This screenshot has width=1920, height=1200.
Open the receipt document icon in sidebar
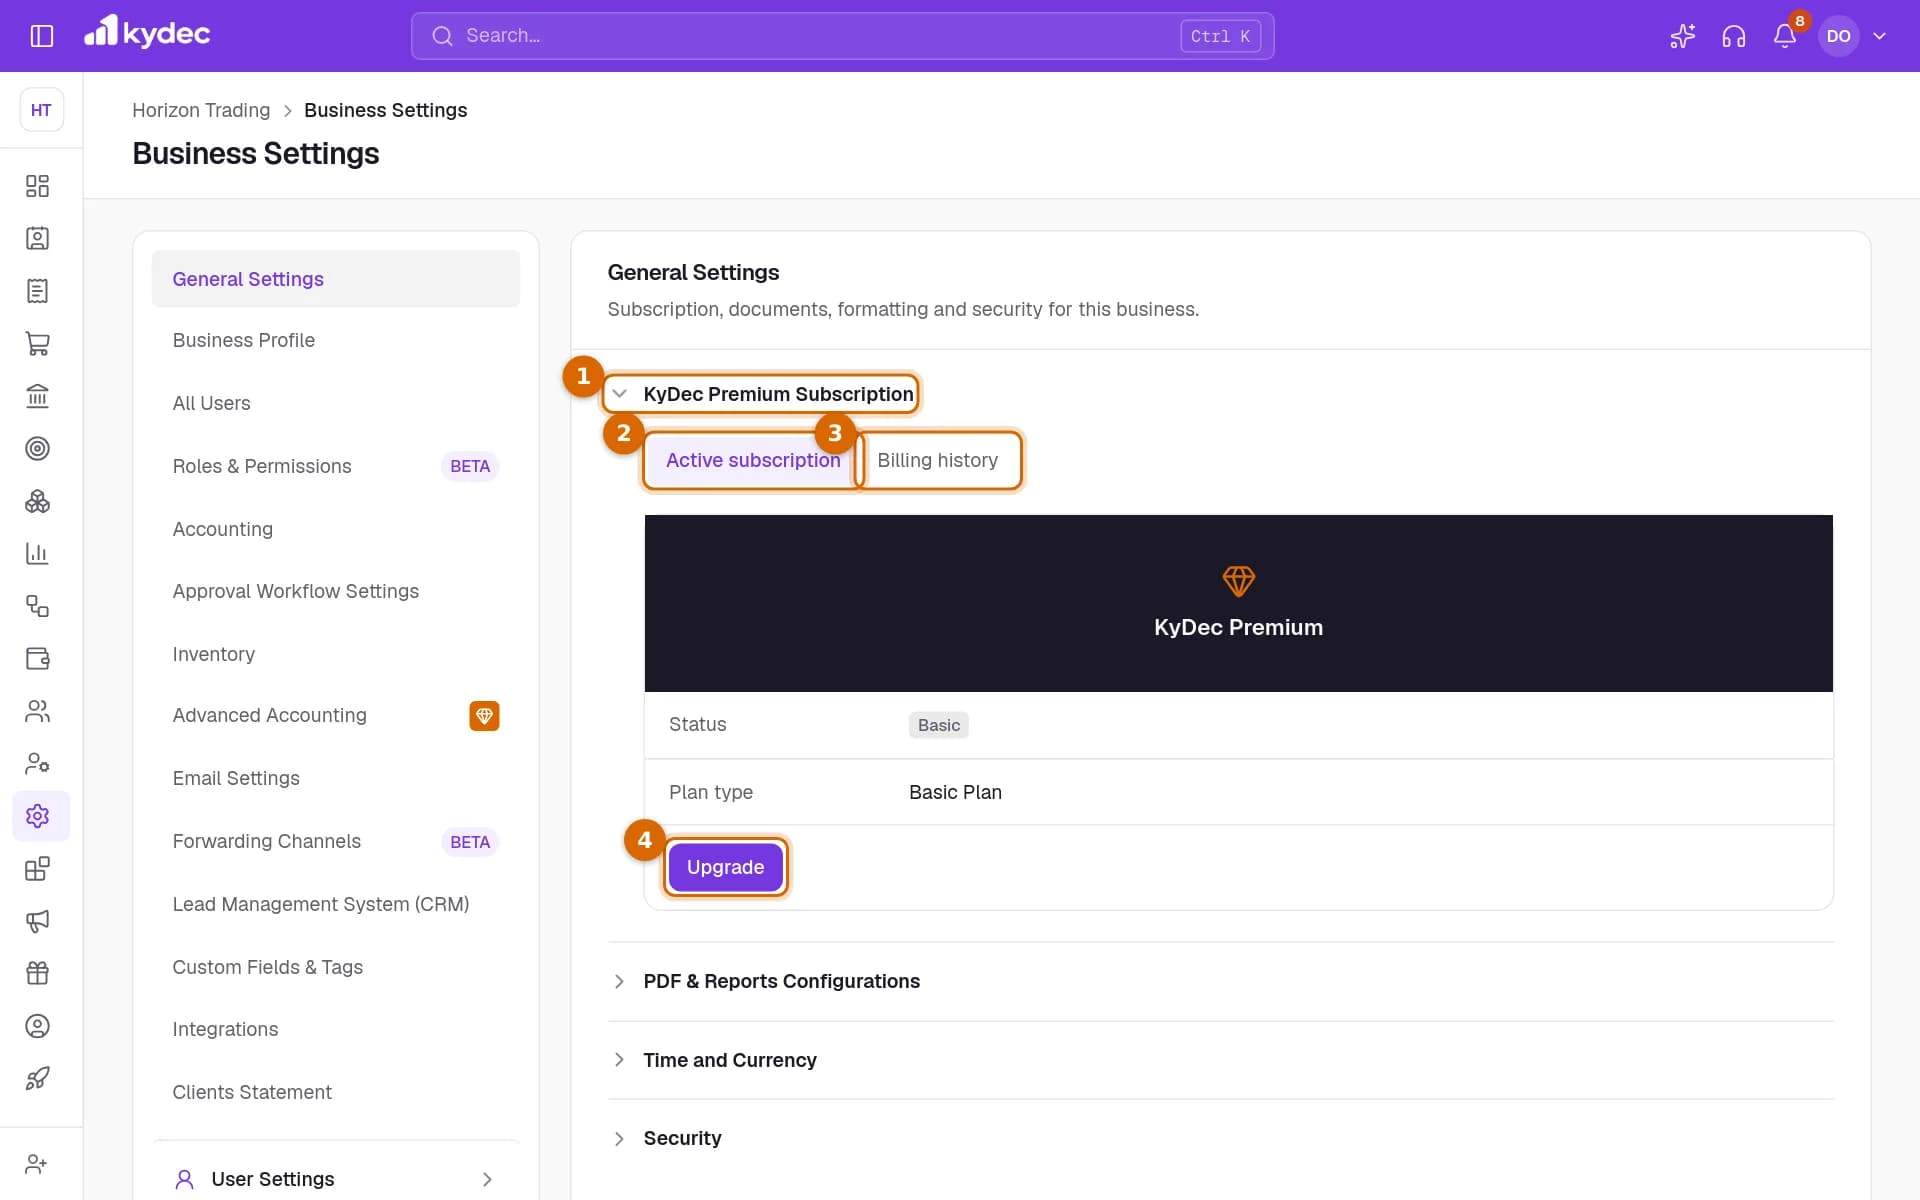37,291
